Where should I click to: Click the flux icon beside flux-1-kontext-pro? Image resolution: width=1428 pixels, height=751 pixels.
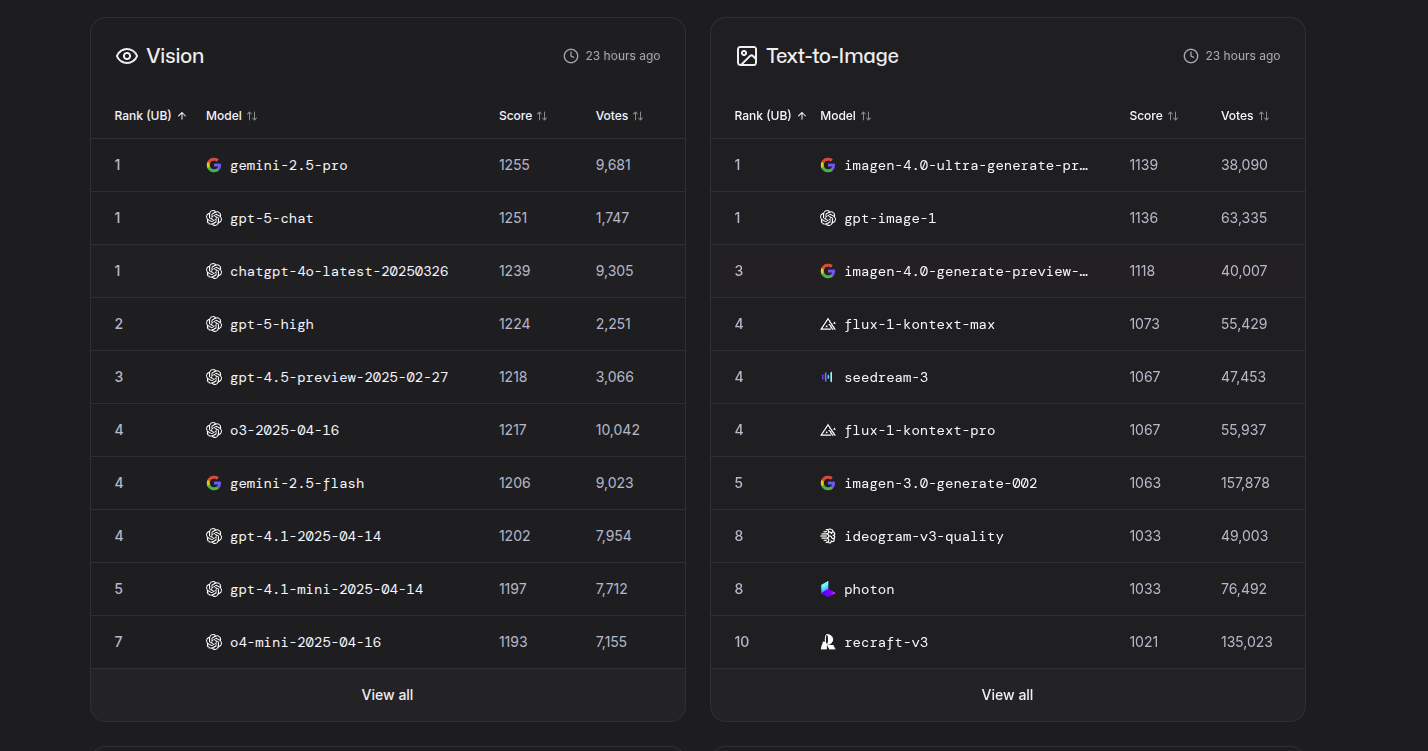point(828,430)
